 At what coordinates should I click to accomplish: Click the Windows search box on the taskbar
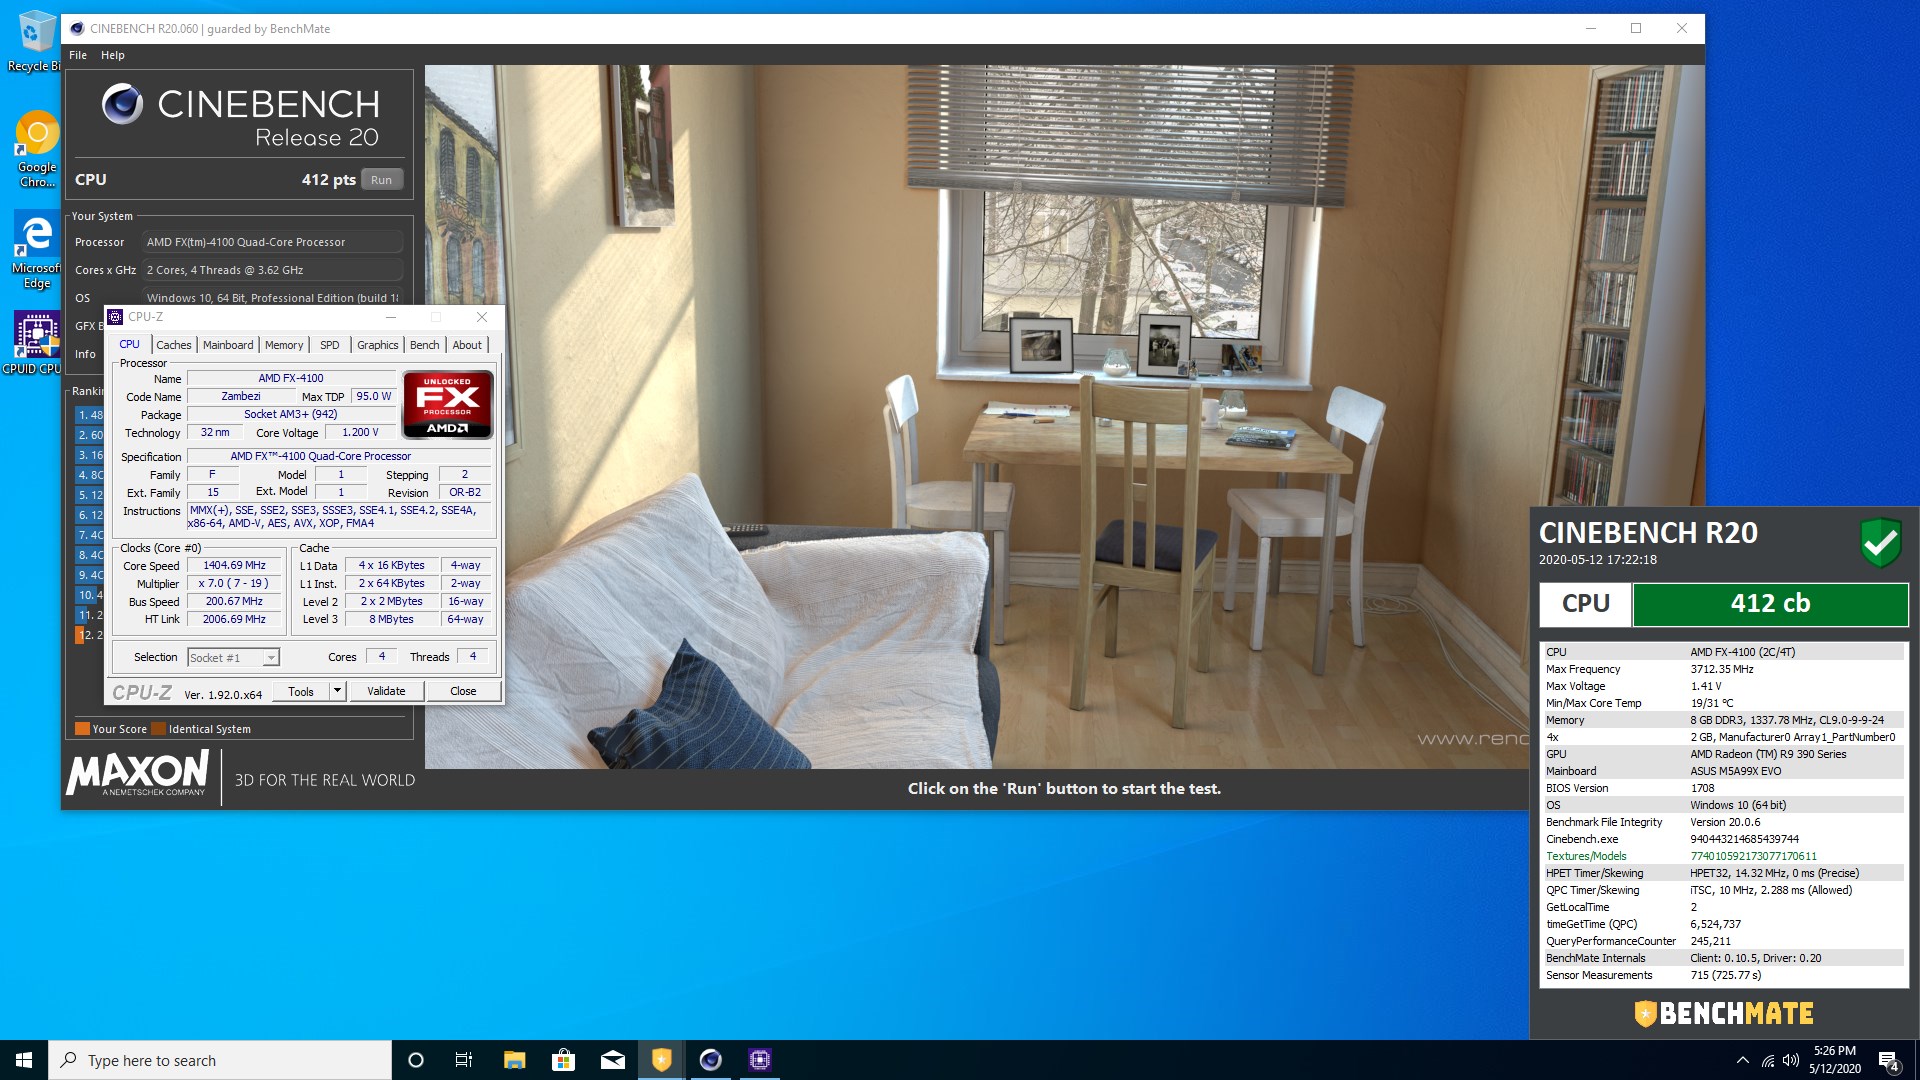pyautogui.click(x=220, y=1060)
